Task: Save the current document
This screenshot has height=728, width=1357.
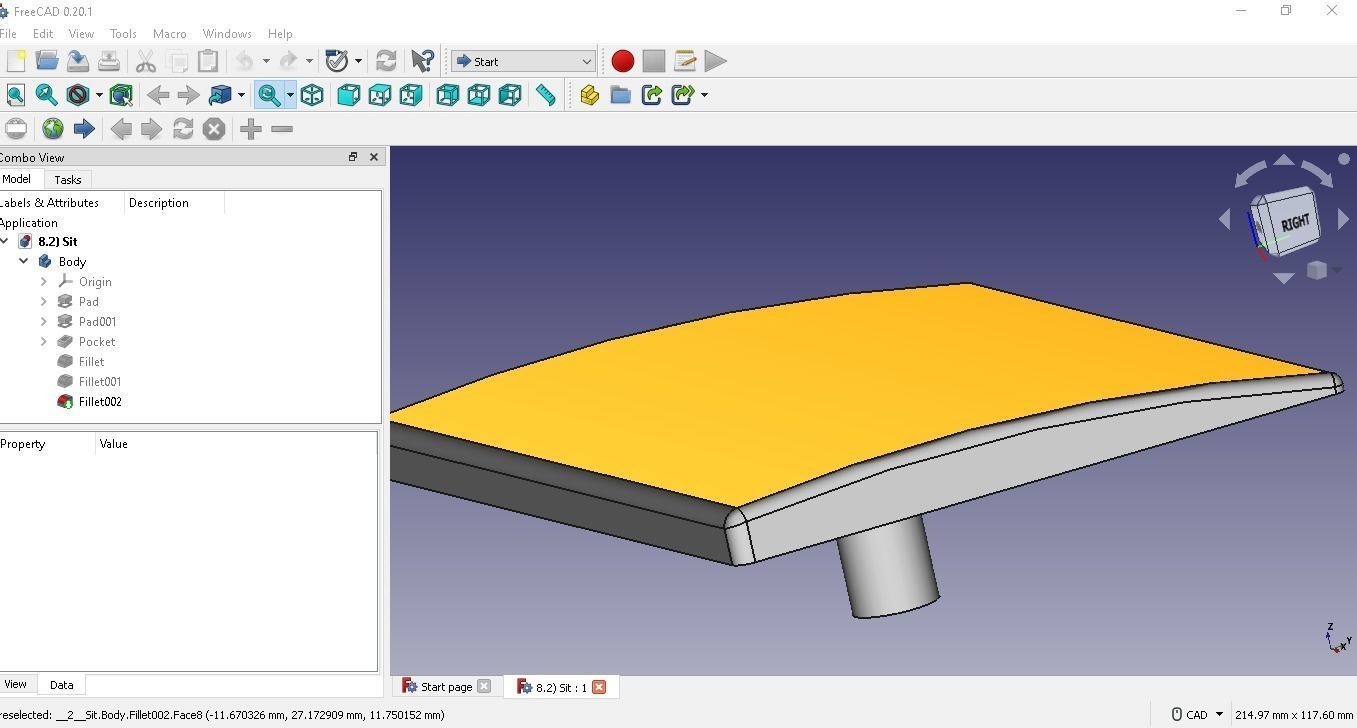Action: point(77,61)
